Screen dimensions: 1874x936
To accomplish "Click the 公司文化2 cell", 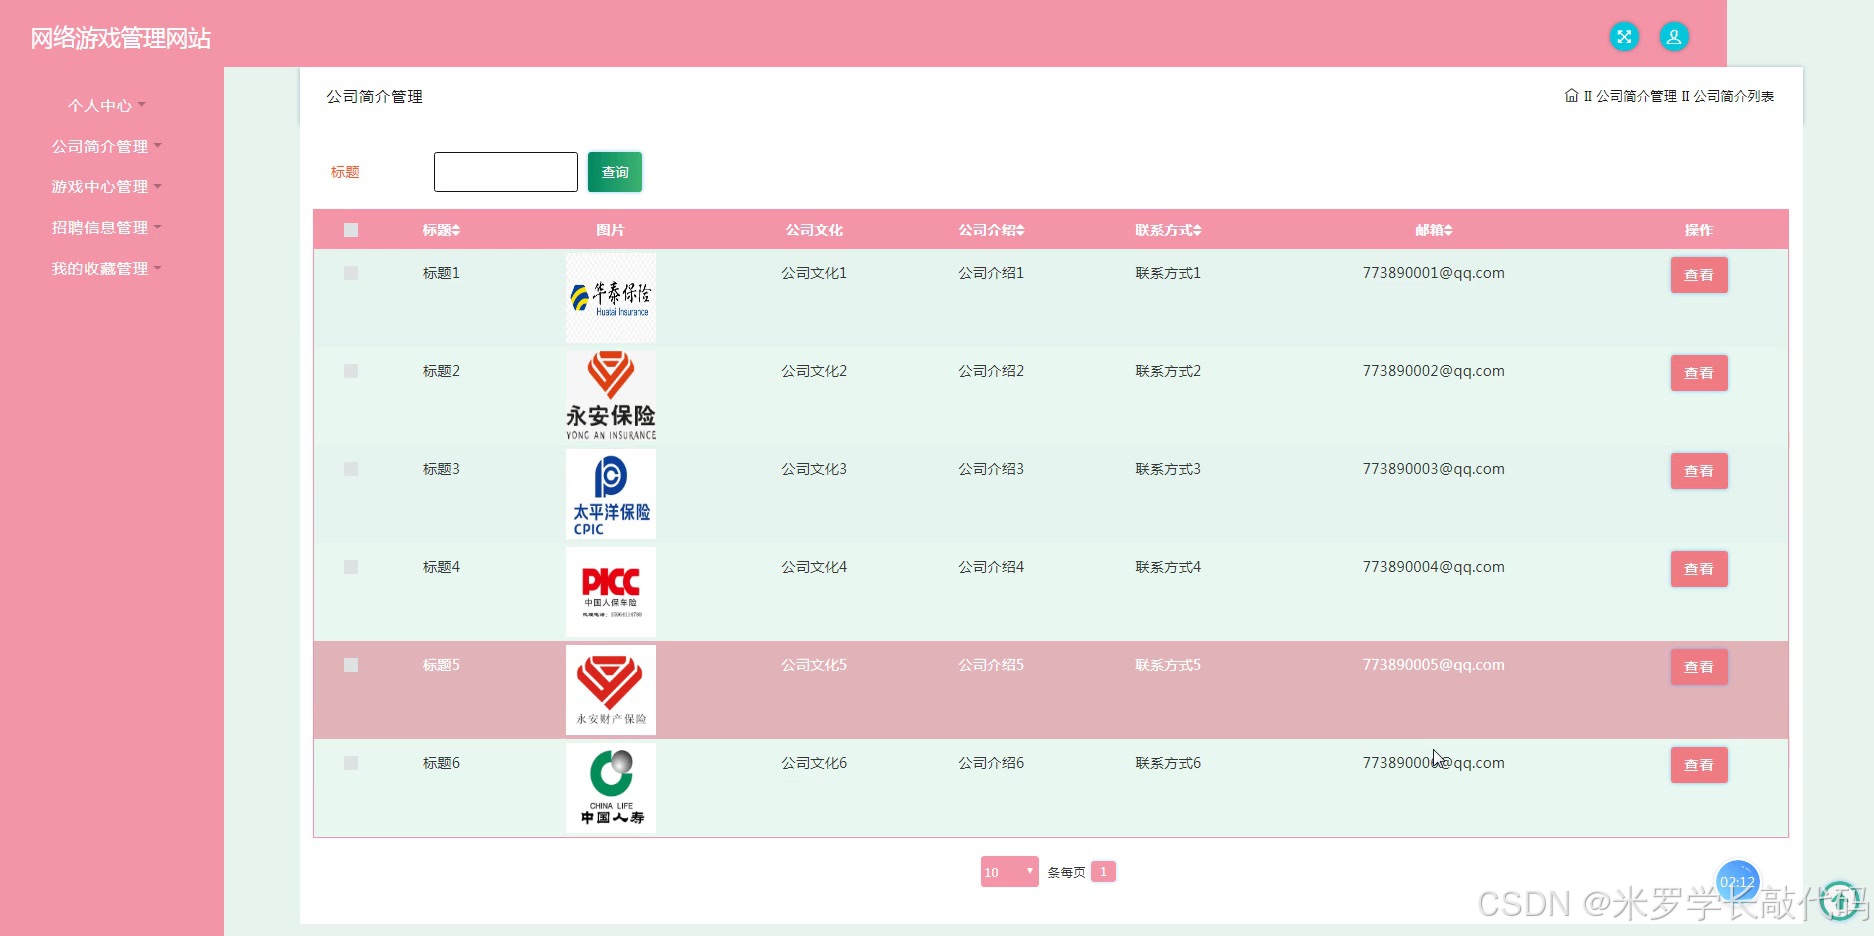I will click(814, 371).
